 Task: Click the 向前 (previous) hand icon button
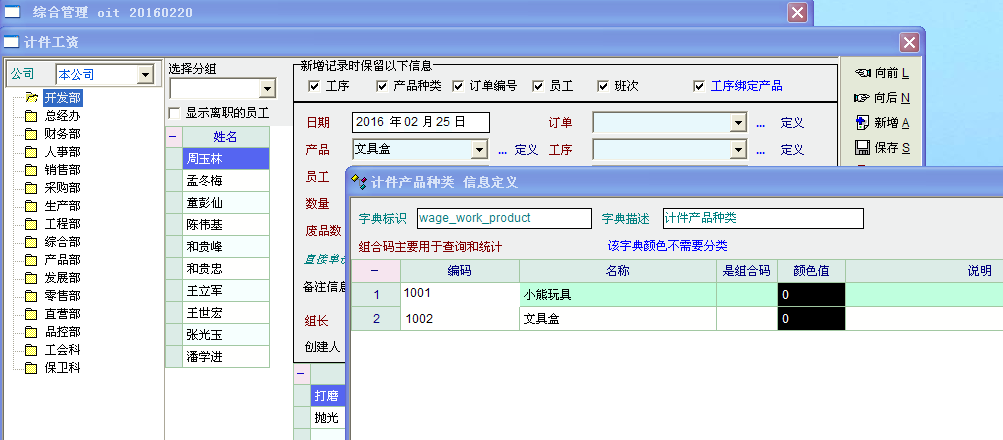[x=861, y=73]
